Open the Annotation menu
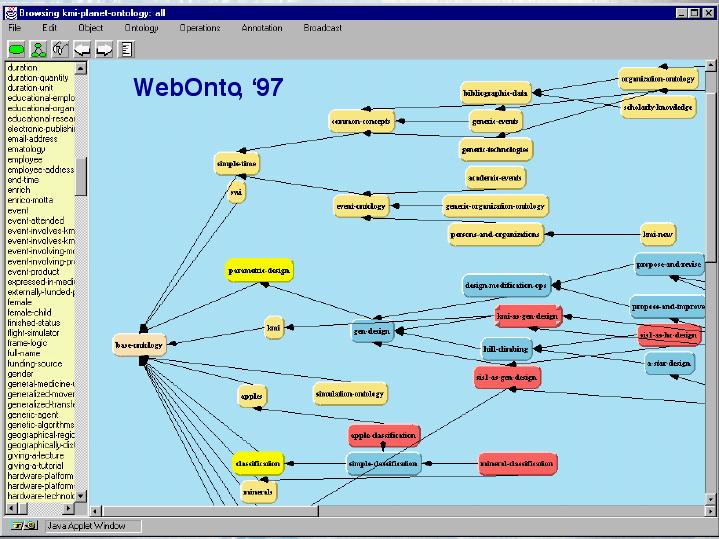The height and width of the screenshot is (539, 719). (x=262, y=28)
